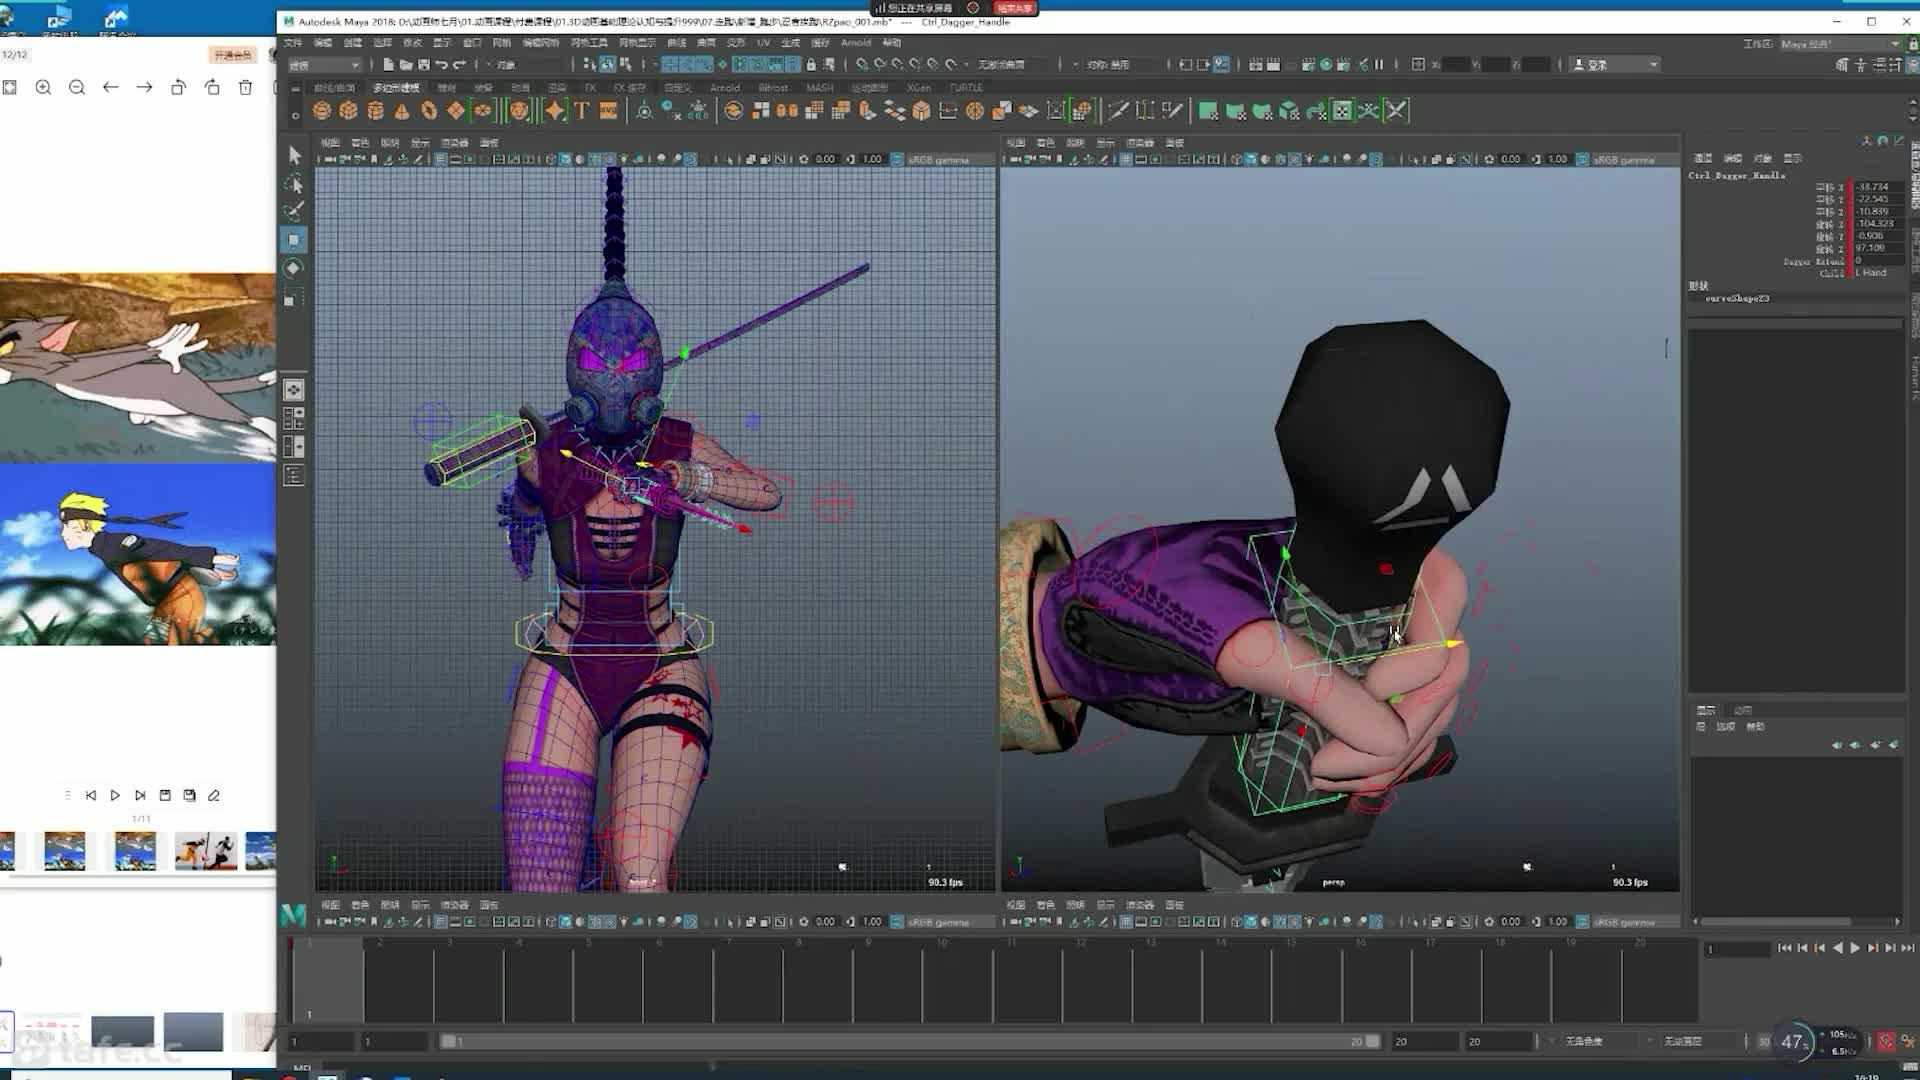Toggle the grid display in the right viewport
The height and width of the screenshot is (1080, 1920).
(x=1126, y=160)
